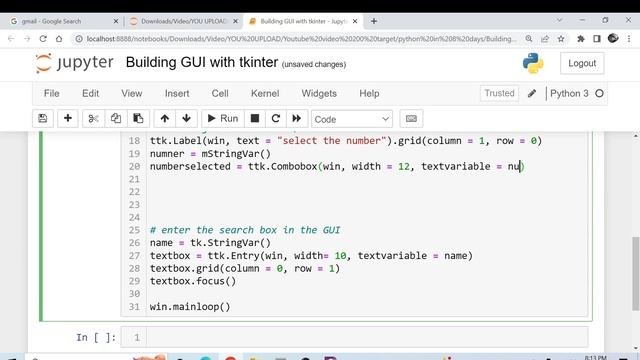Click the textbox.grid(column = 0, row = 1) line
This screenshot has height=360, width=640.
(244, 269)
